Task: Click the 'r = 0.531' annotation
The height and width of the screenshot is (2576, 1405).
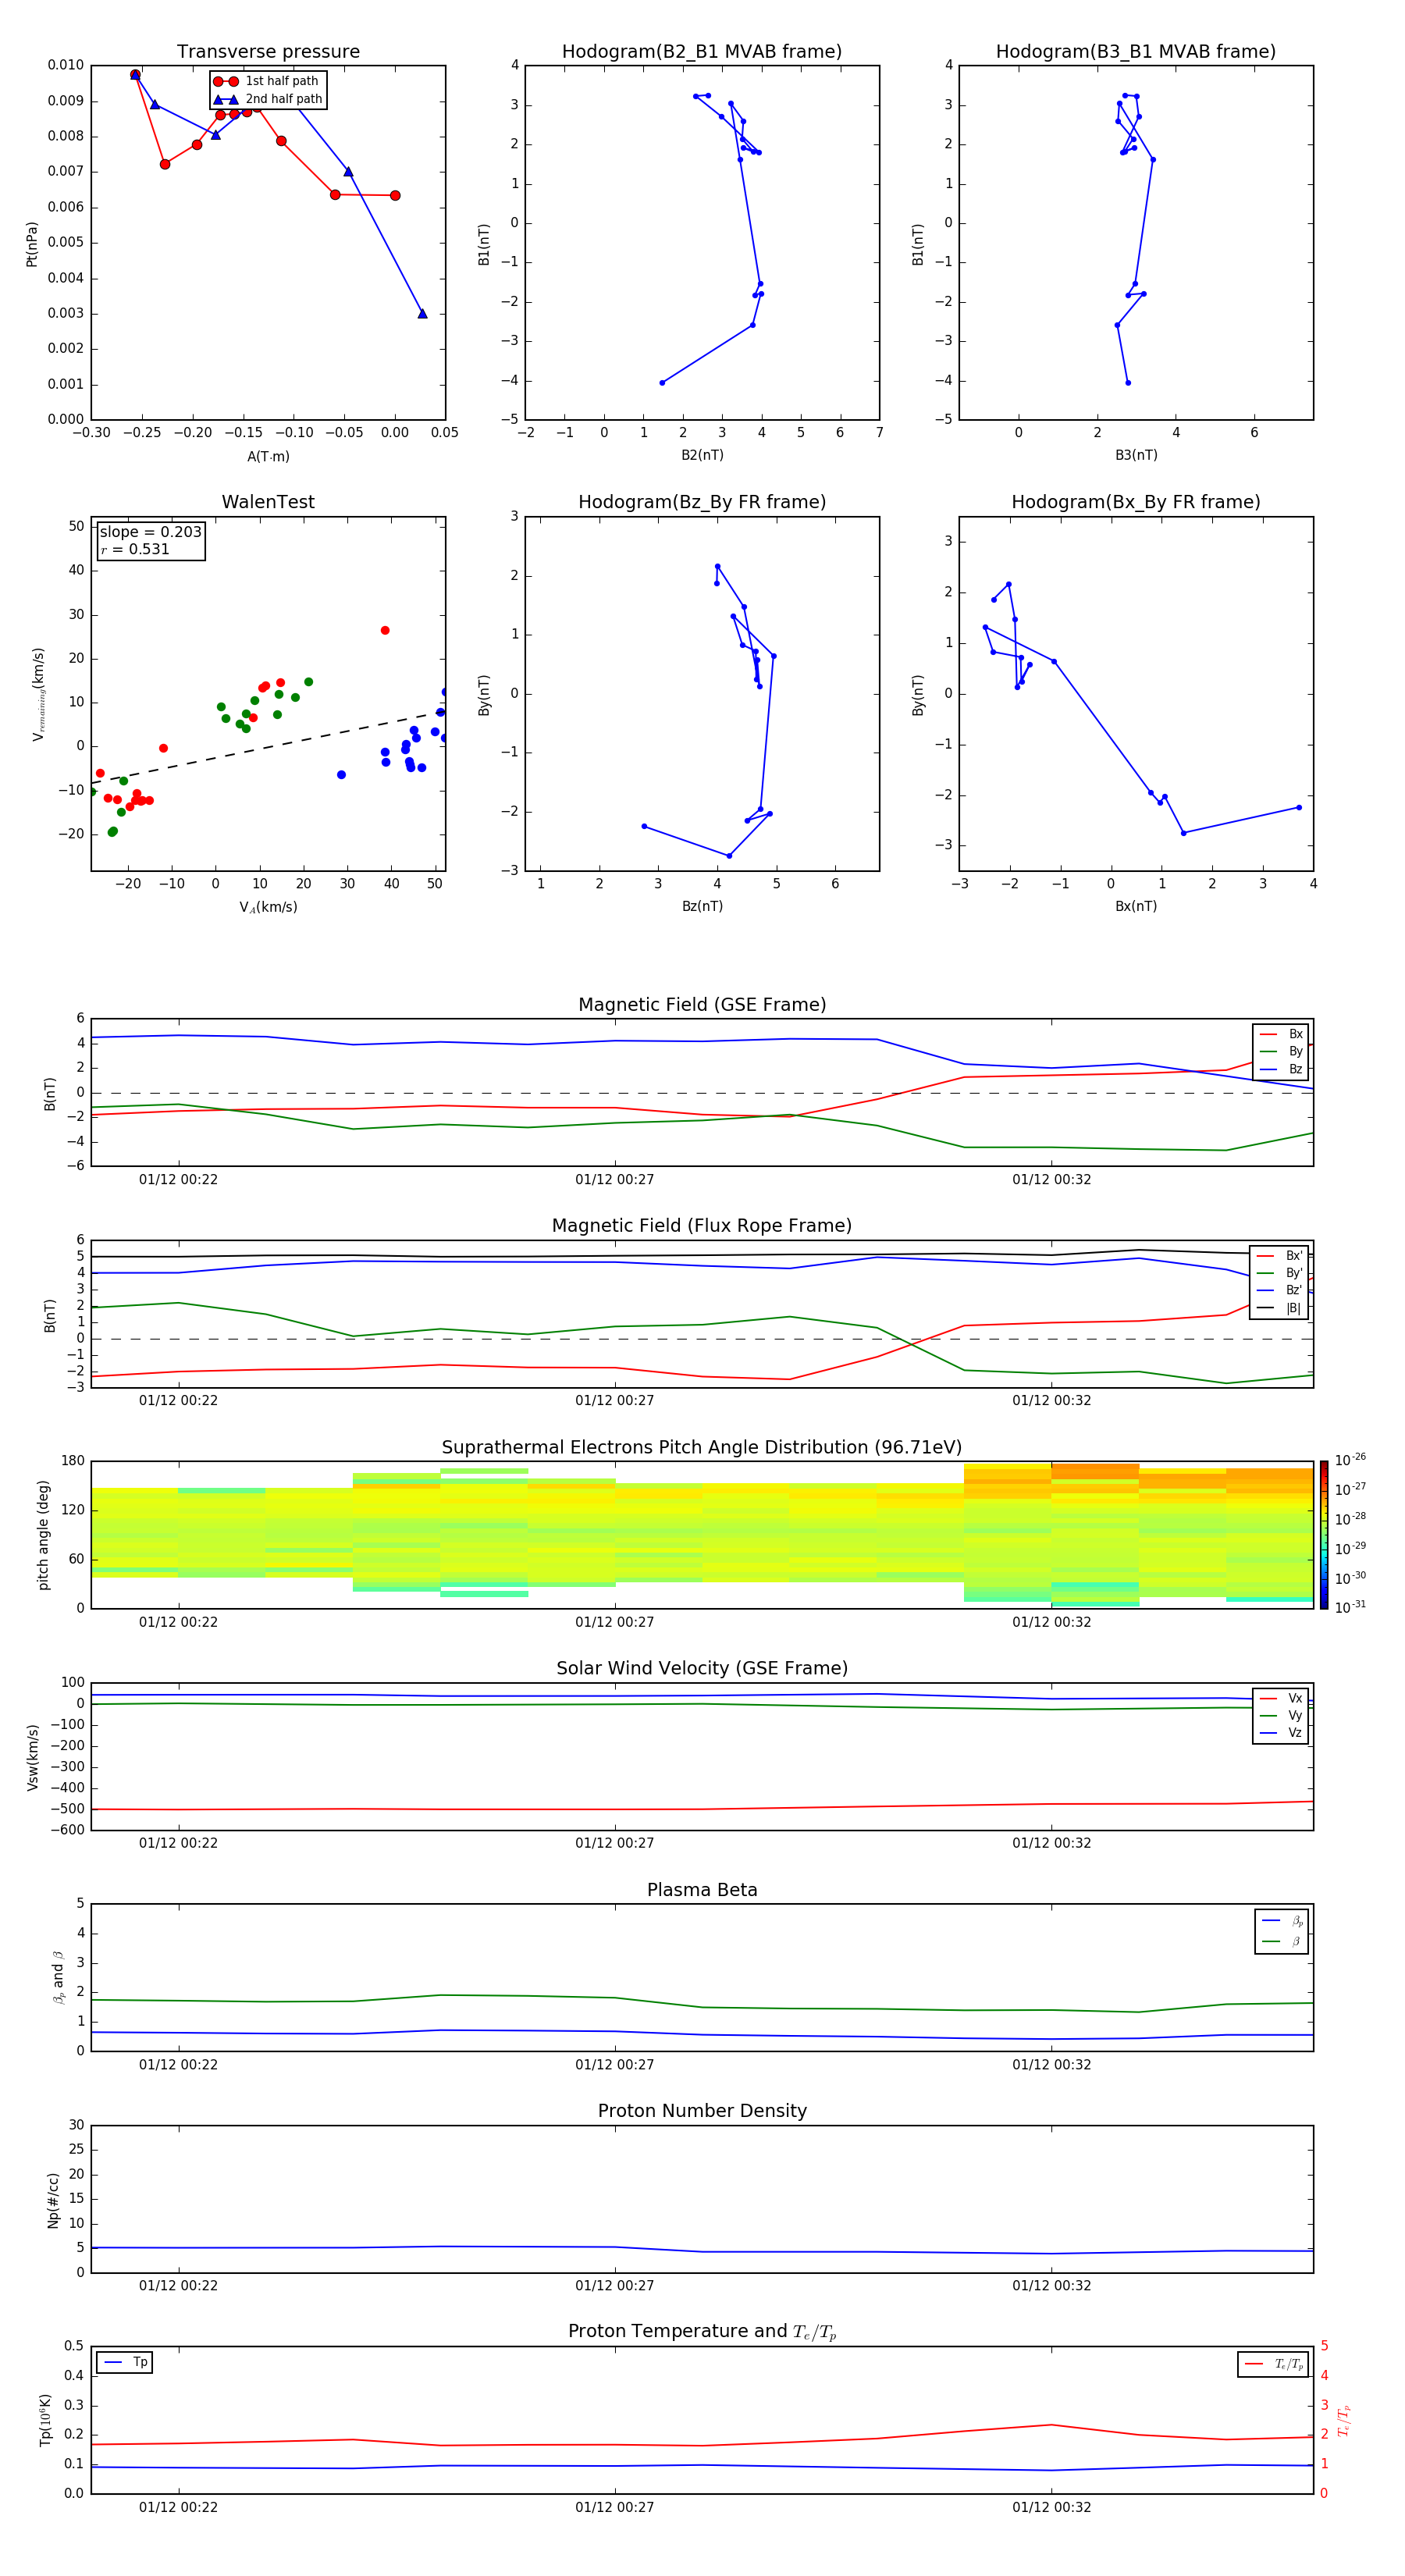Action: (135, 549)
